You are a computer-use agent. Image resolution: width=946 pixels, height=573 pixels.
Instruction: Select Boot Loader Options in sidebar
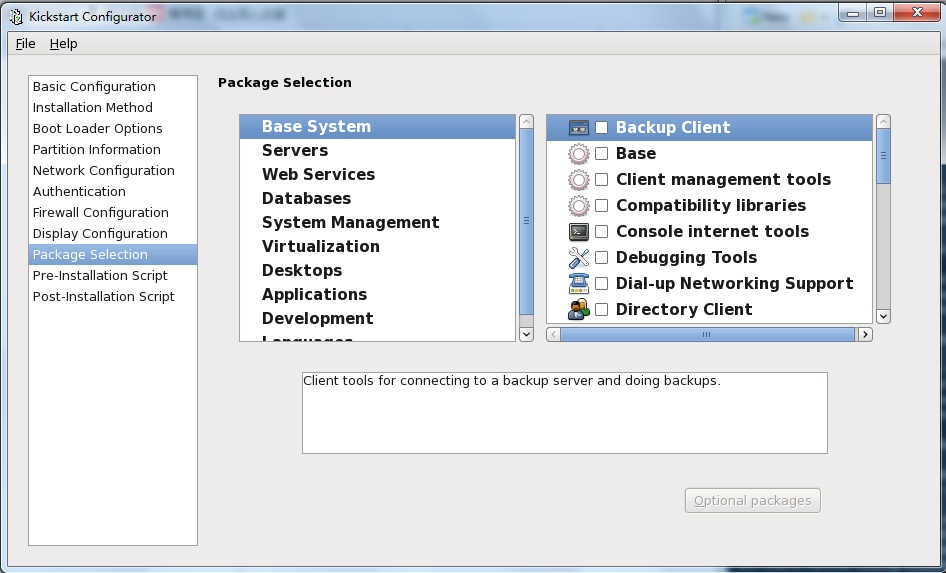pos(113,128)
